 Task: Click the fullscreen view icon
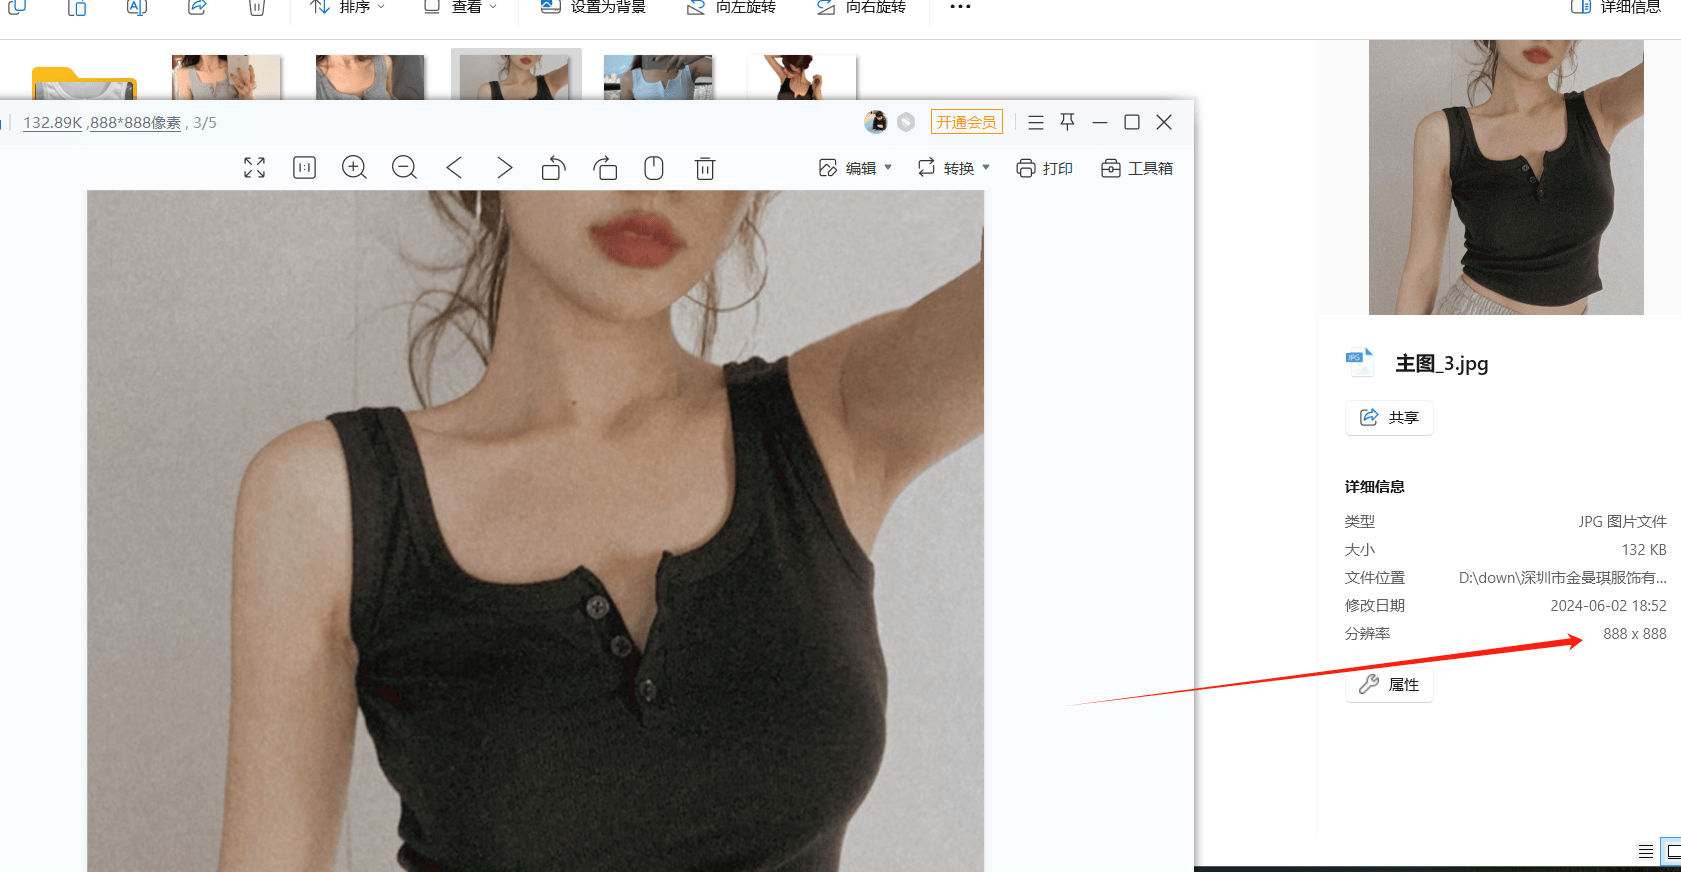pos(255,168)
